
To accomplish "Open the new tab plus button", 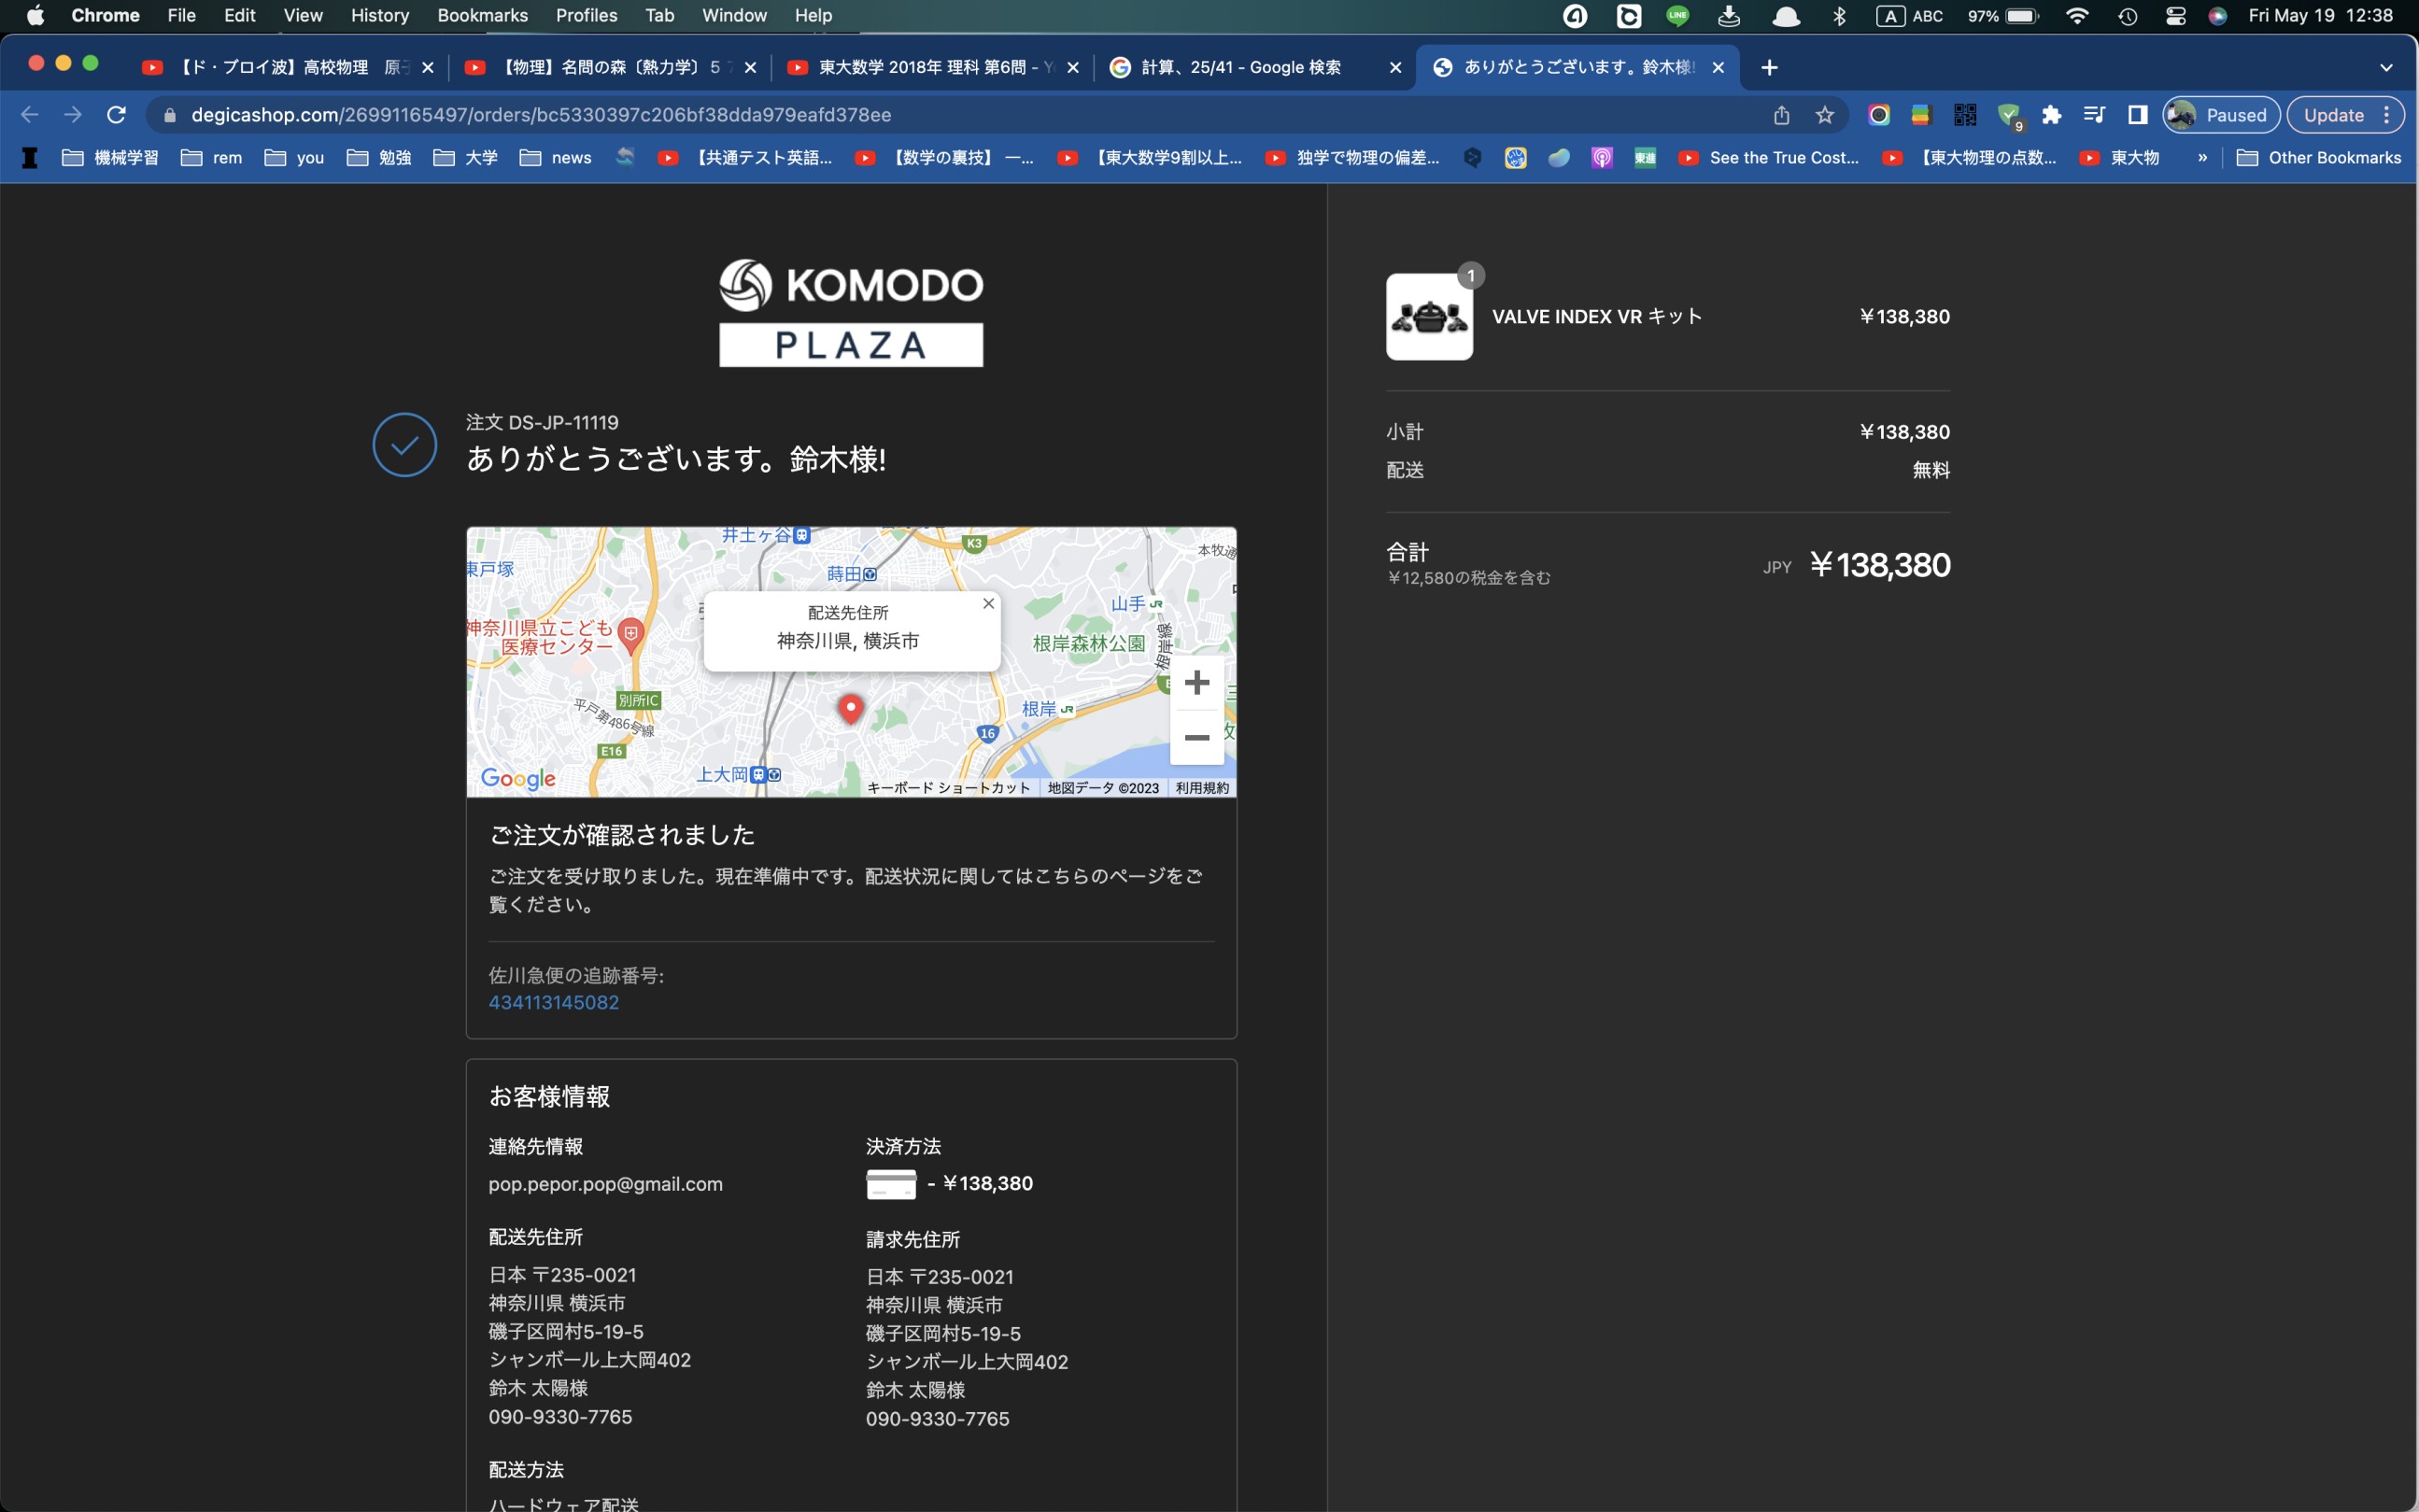I will tap(1769, 67).
